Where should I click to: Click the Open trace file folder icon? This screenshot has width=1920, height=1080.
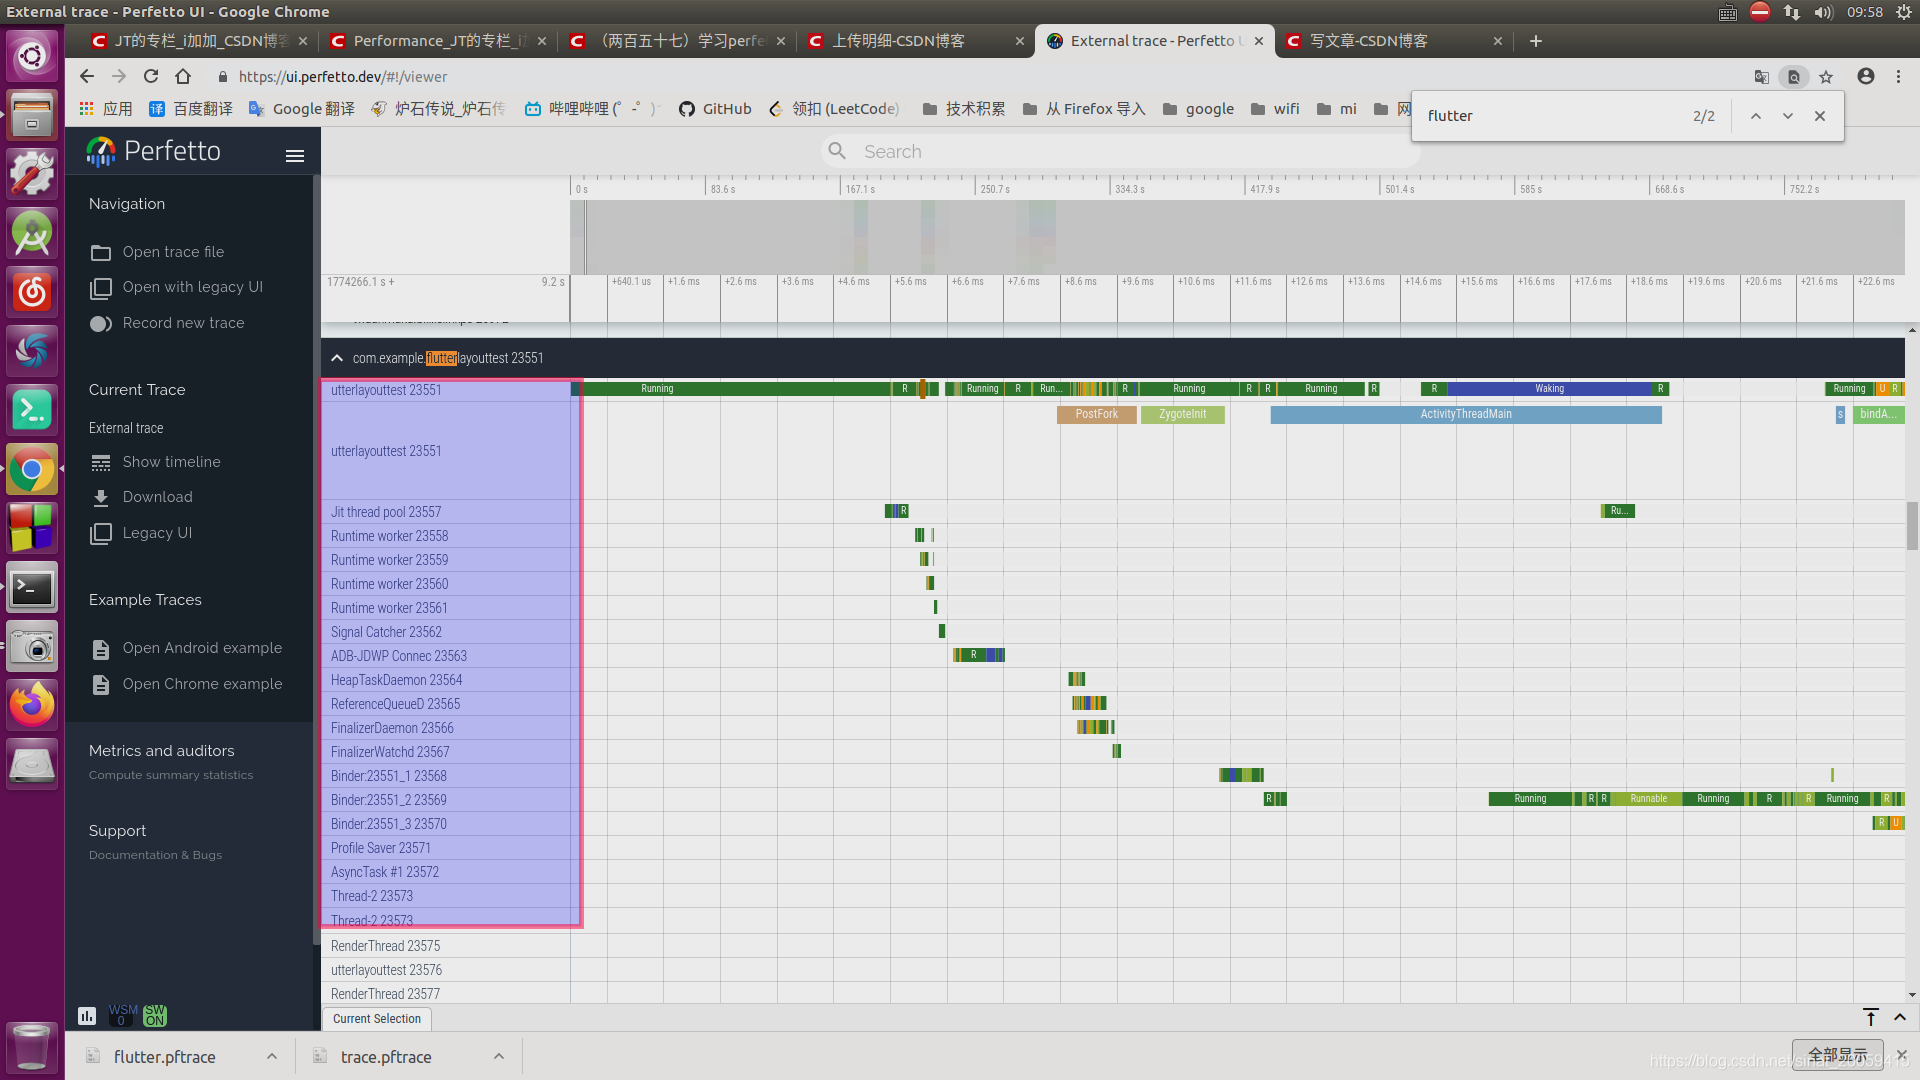pos(100,253)
